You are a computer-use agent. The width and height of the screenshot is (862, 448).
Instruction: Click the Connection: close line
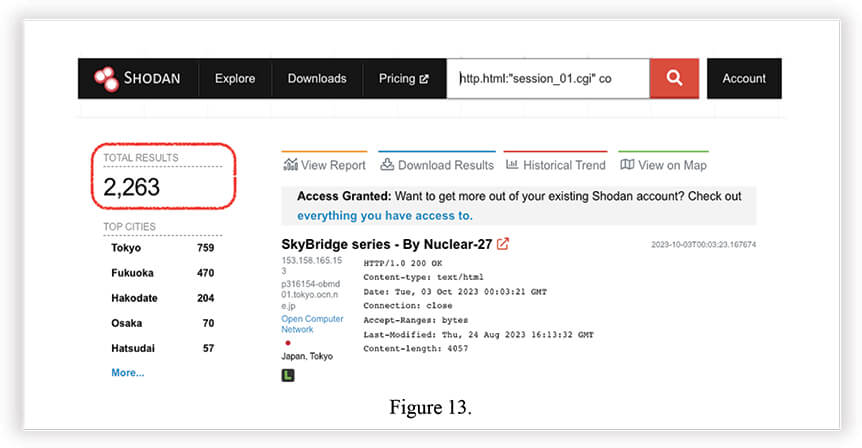pos(408,306)
